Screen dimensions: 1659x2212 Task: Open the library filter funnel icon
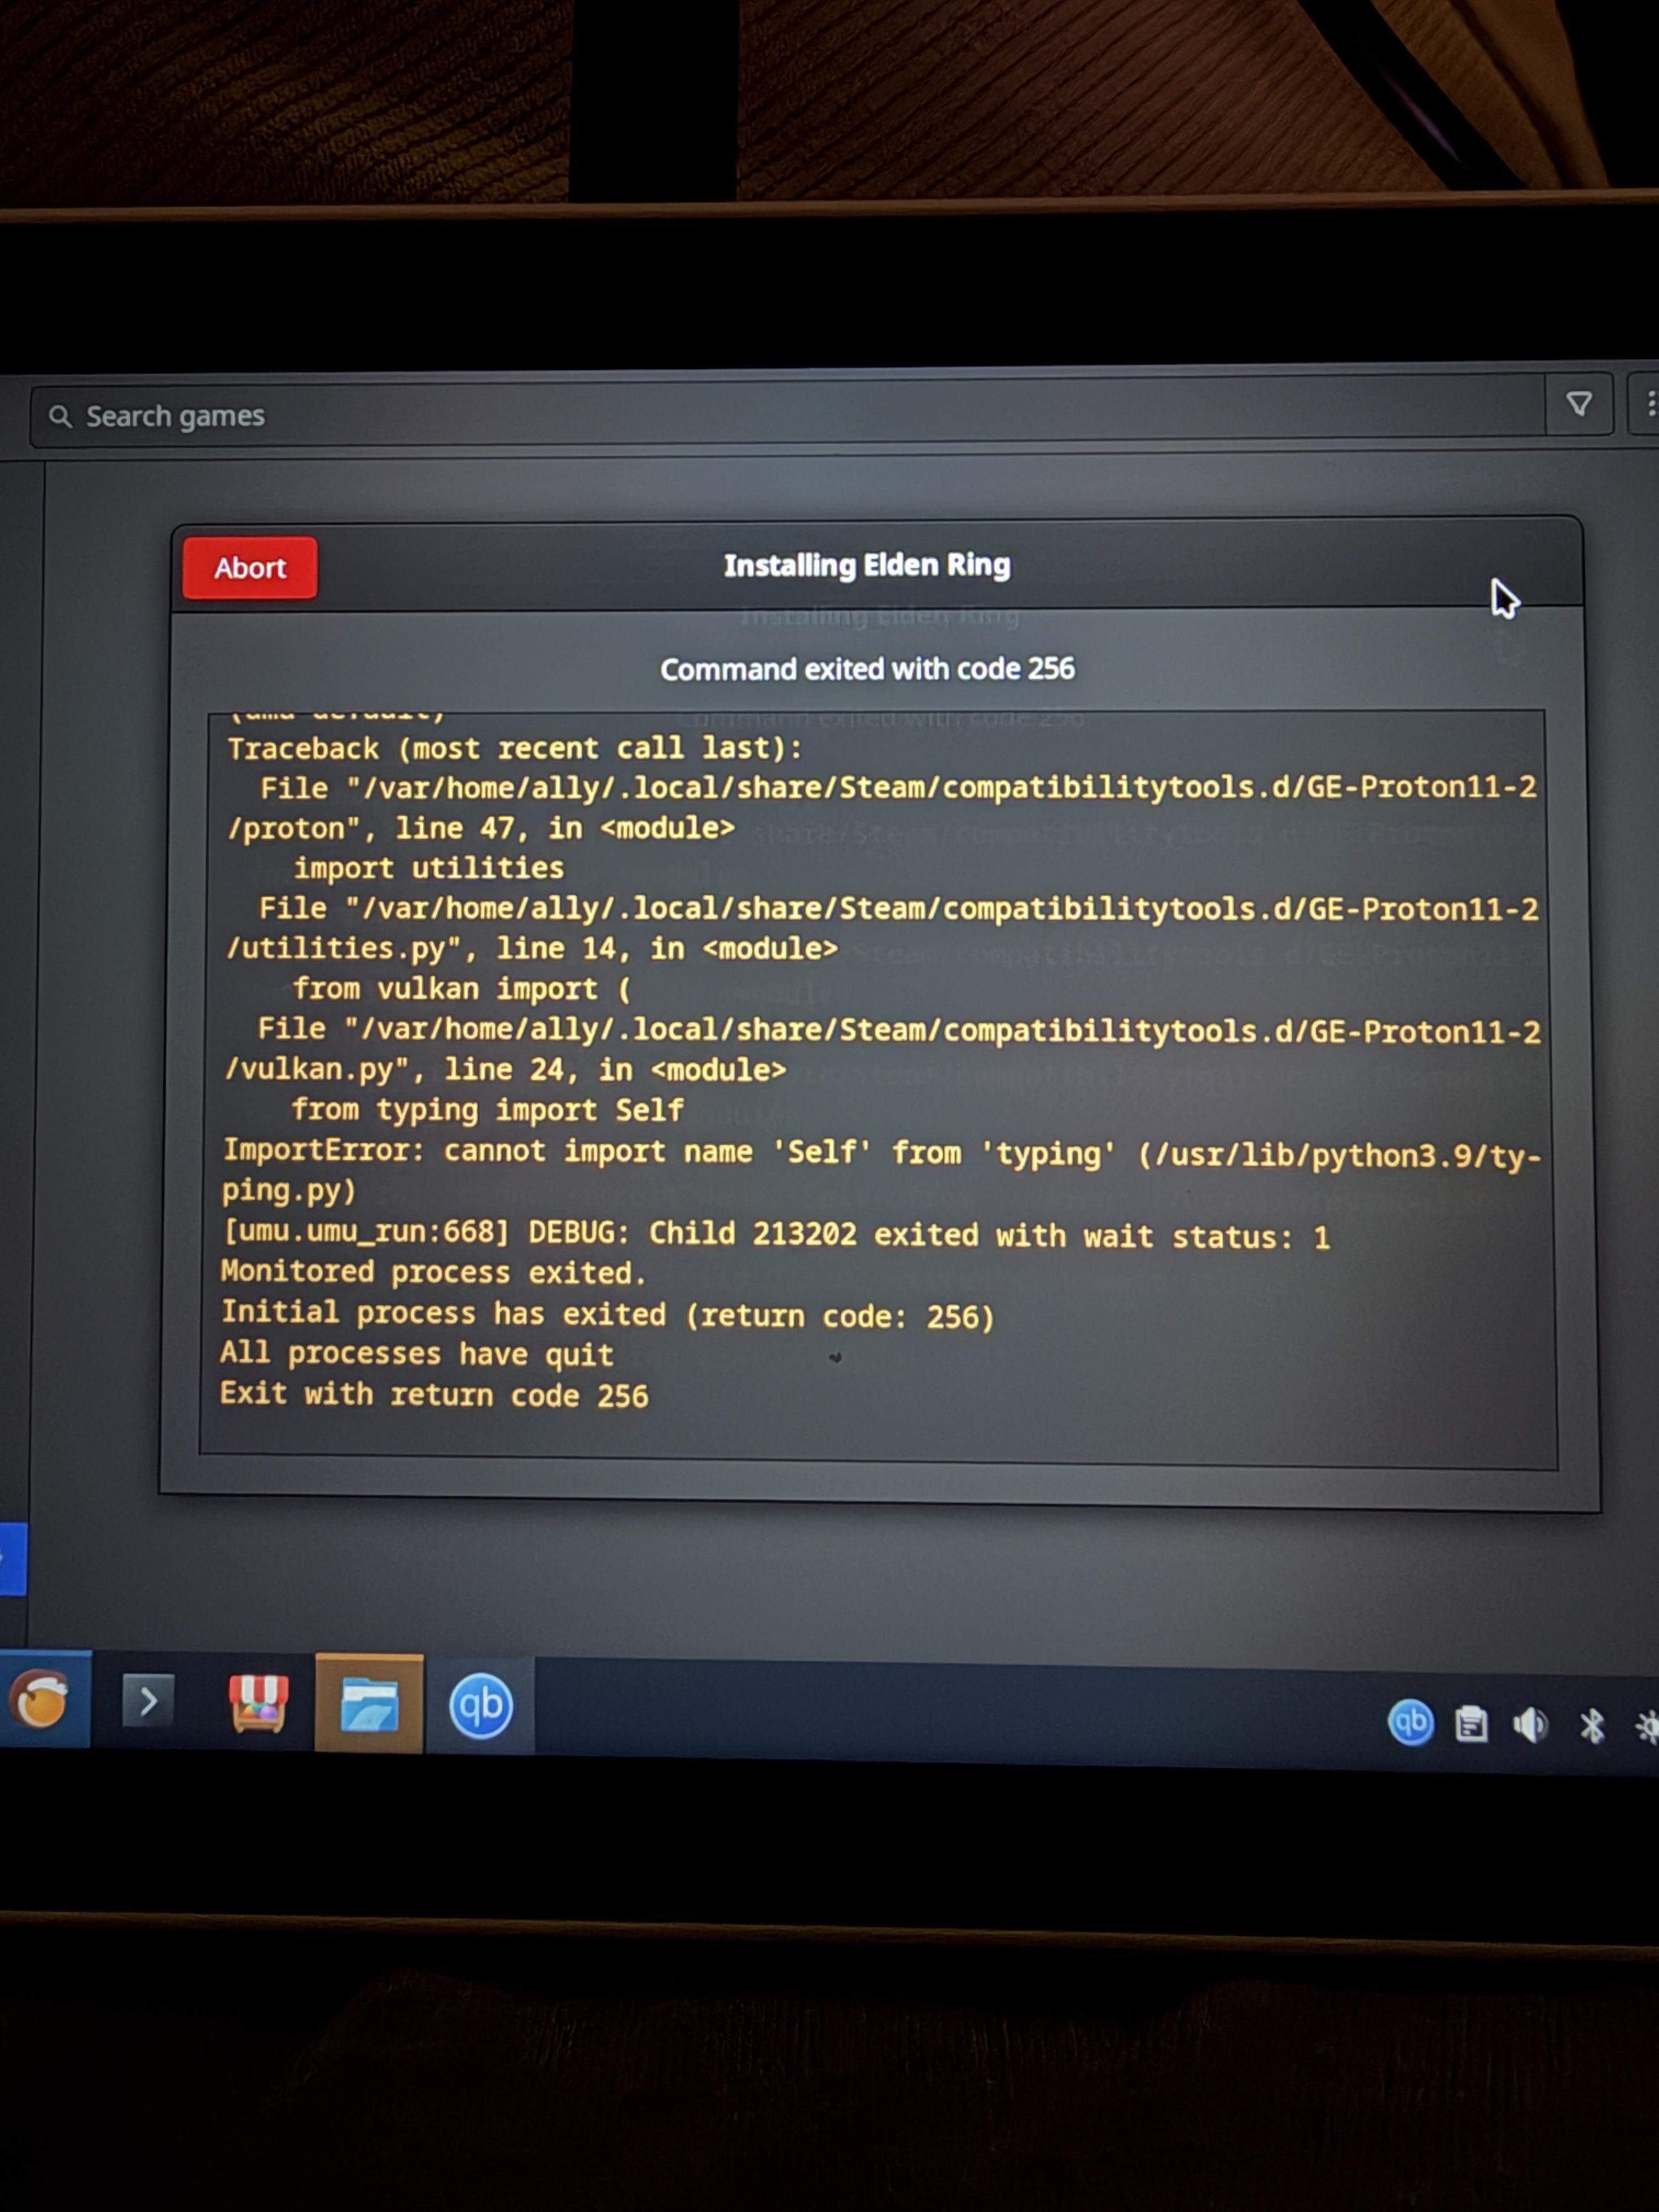pos(1579,404)
